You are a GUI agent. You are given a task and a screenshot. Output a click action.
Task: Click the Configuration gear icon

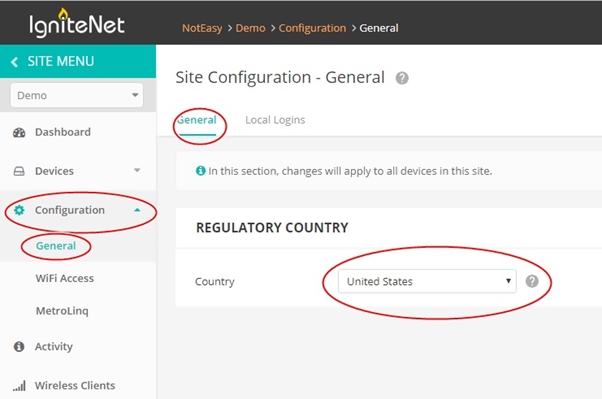tap(19, 210)
